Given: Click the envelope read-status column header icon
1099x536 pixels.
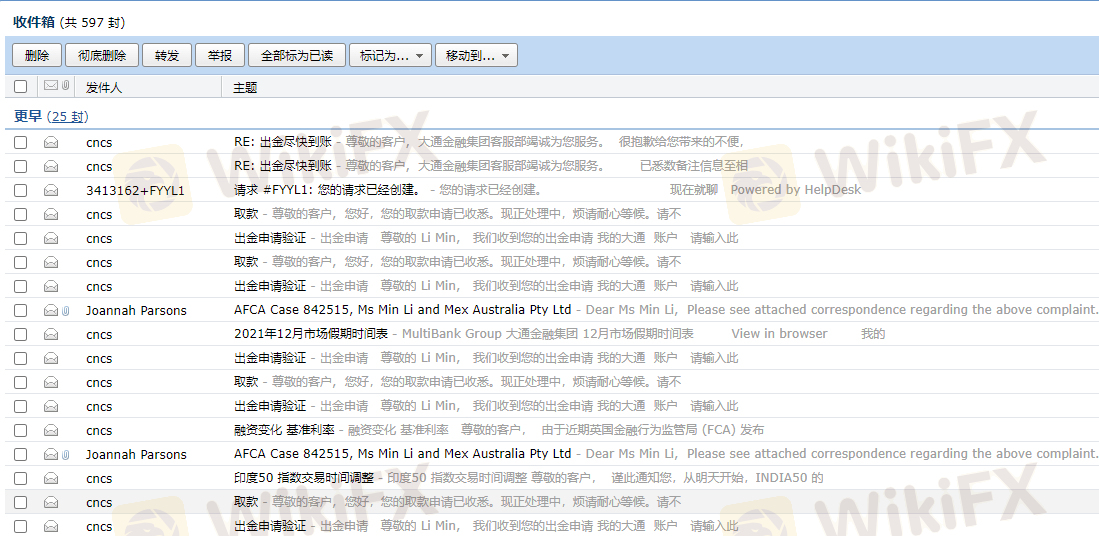Looking at the screenshot, I should tap(50, 85).
